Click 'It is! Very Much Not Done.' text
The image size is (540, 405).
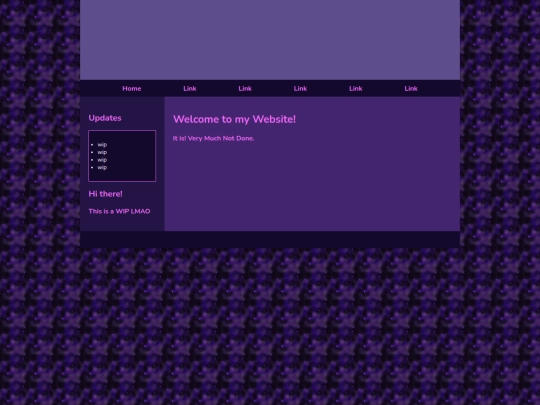(x=214, y=138)
